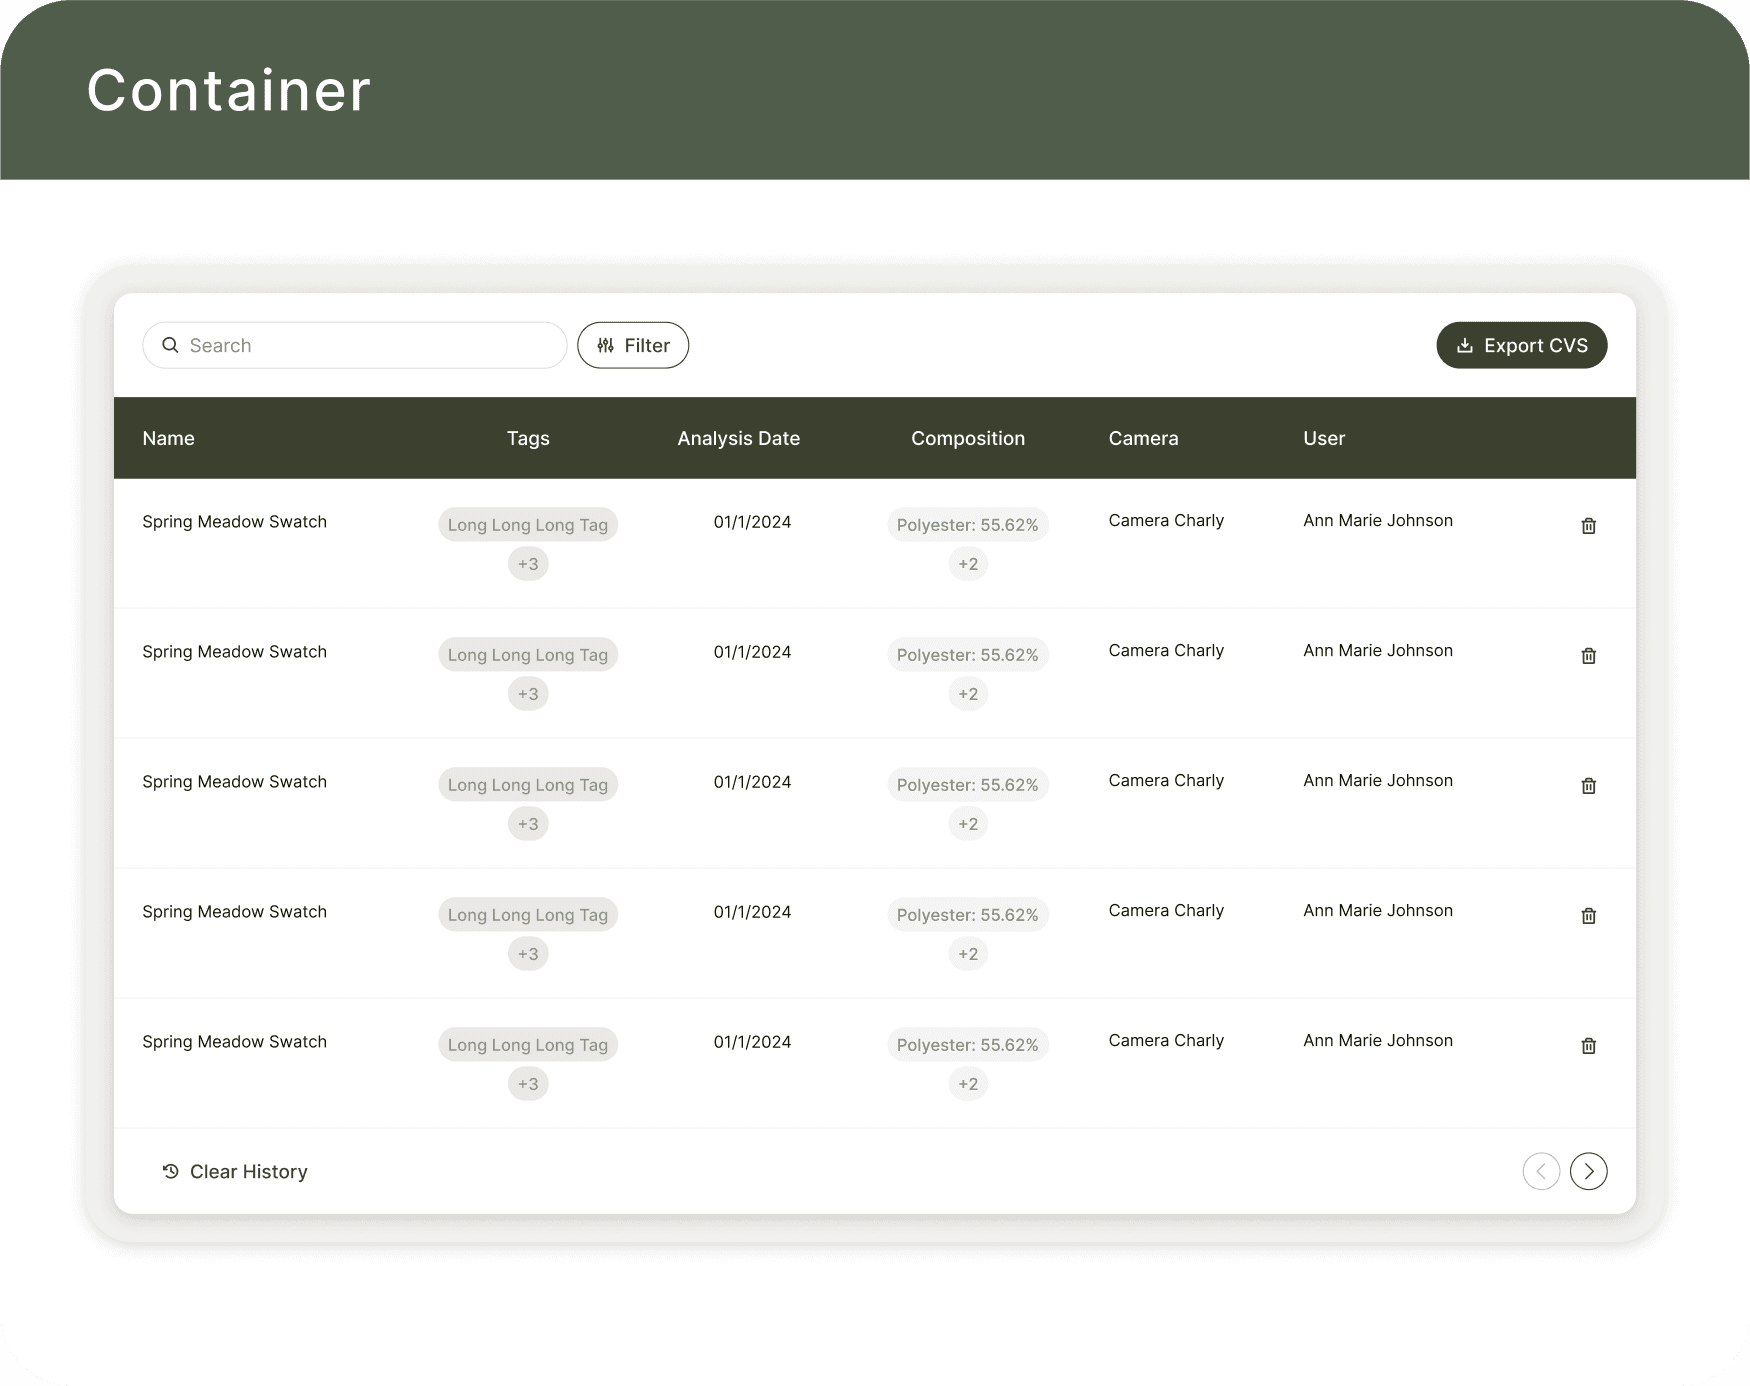Click the Container page title
1750x1386 pixels.
(228, 90)
